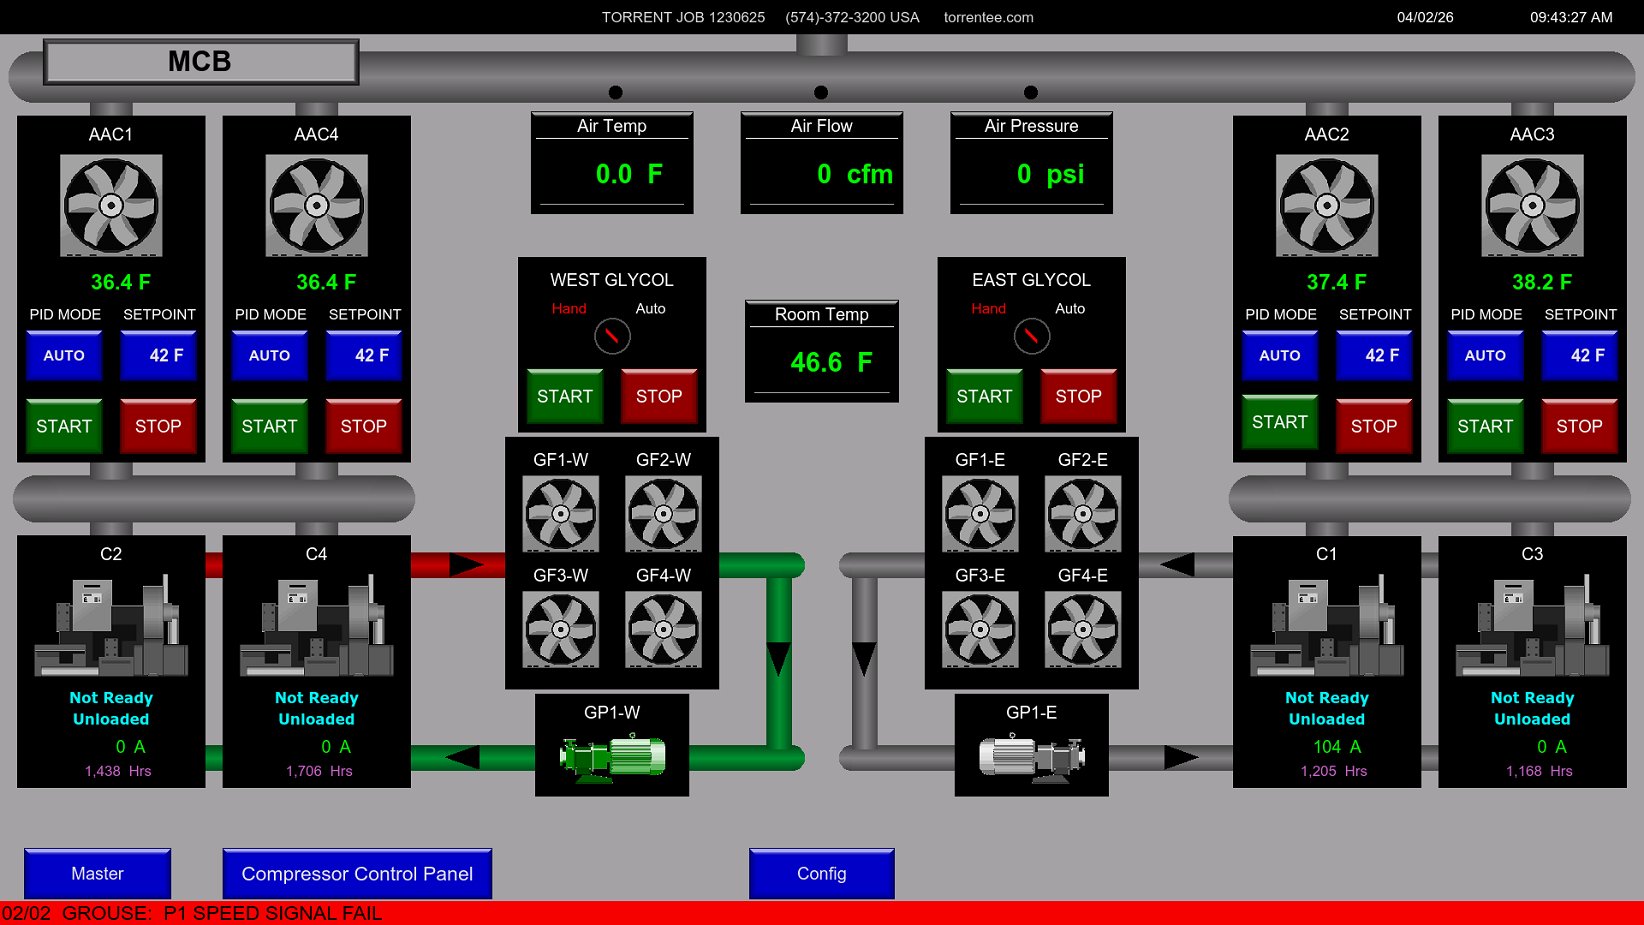The height and width of the screenshot is (925, 1644).
Task: Click the C1 Not Ready status text
Action: click(x=1327, y=698)
